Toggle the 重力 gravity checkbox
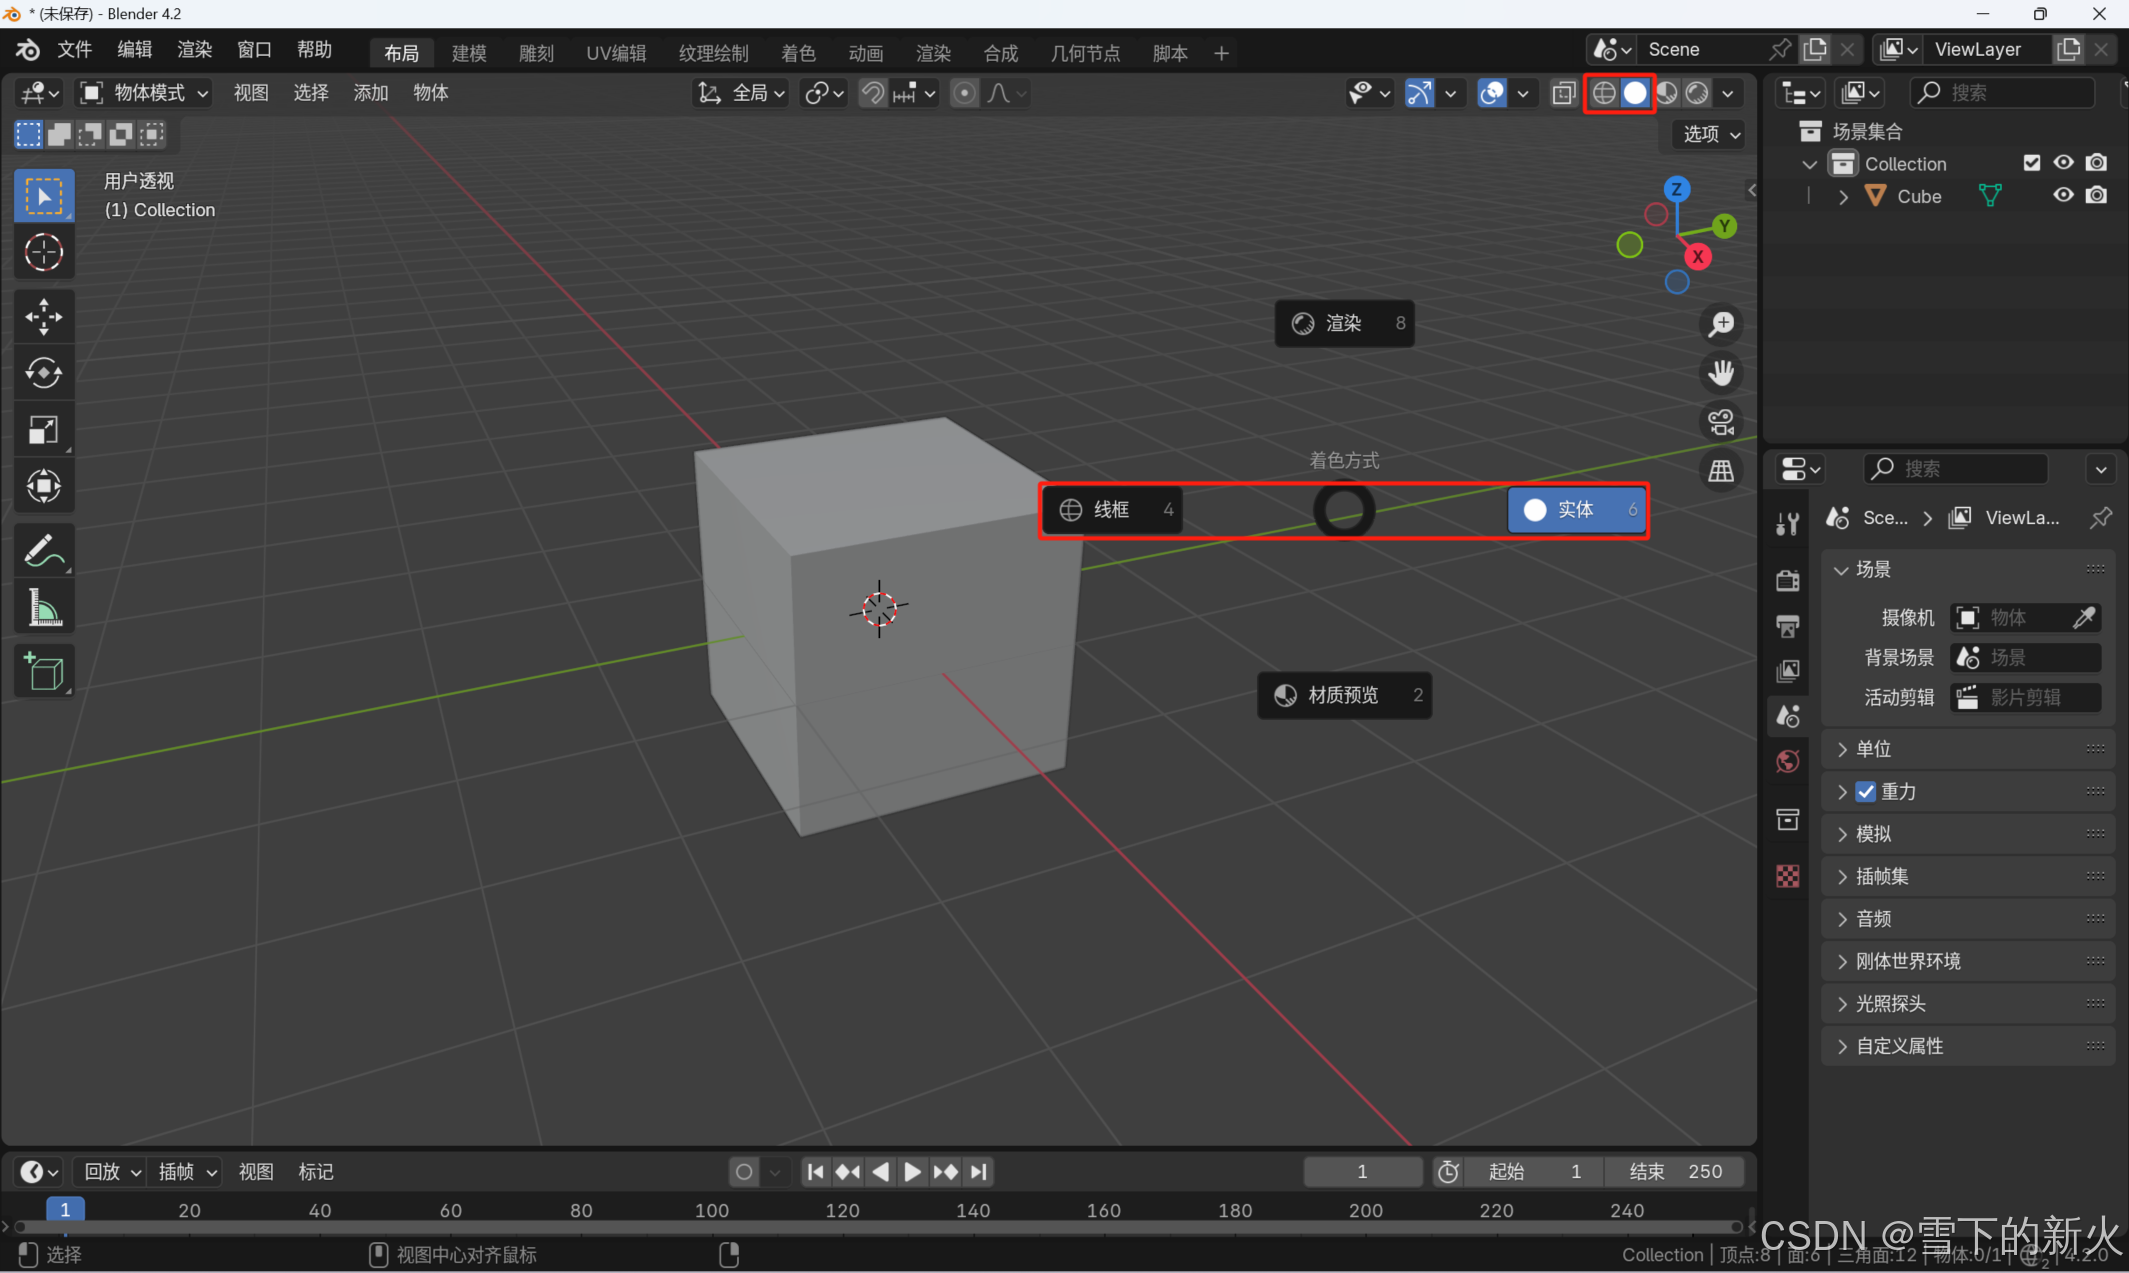This screenshot has height=1273, width=2129. (x=1866, y=791)
